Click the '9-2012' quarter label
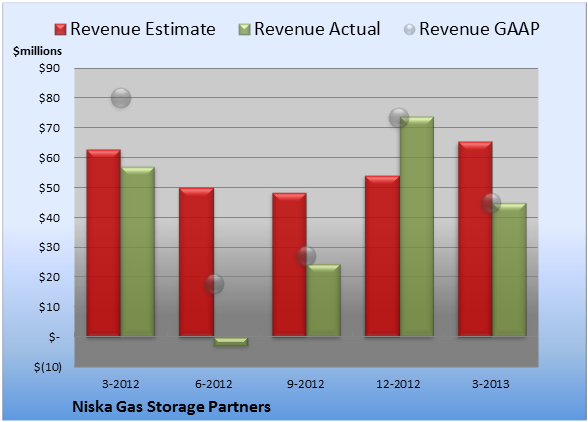The image size is (588, 422). click(x=306, y=384)
